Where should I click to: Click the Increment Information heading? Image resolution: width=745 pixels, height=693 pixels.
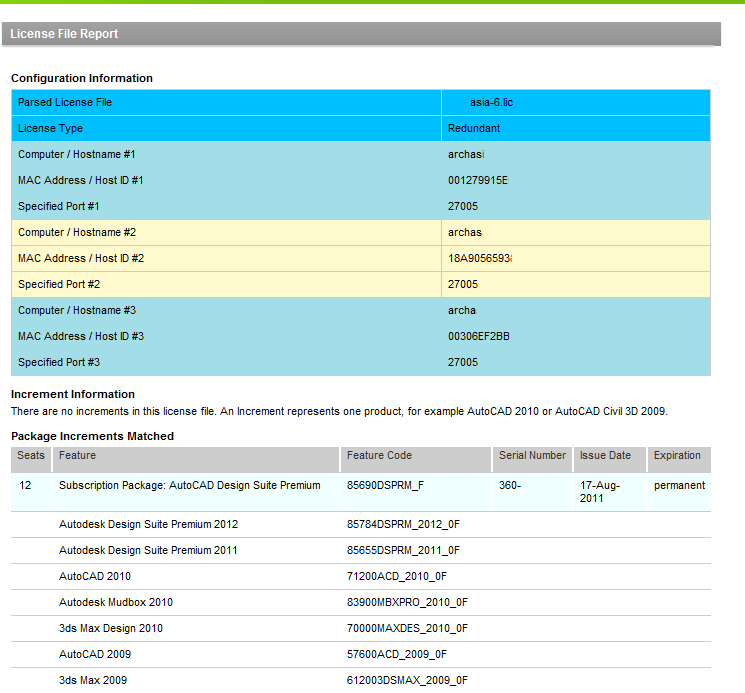[x=73, y=394]
